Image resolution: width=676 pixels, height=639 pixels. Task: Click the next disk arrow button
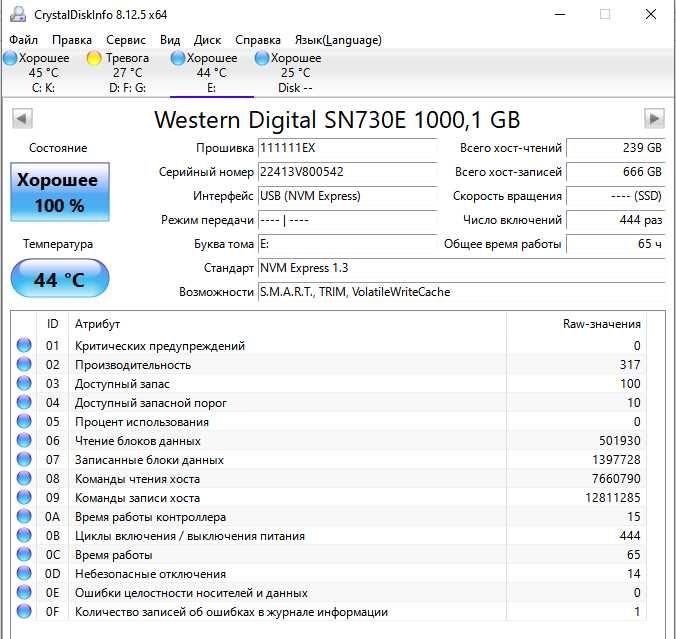pos(654,119)
